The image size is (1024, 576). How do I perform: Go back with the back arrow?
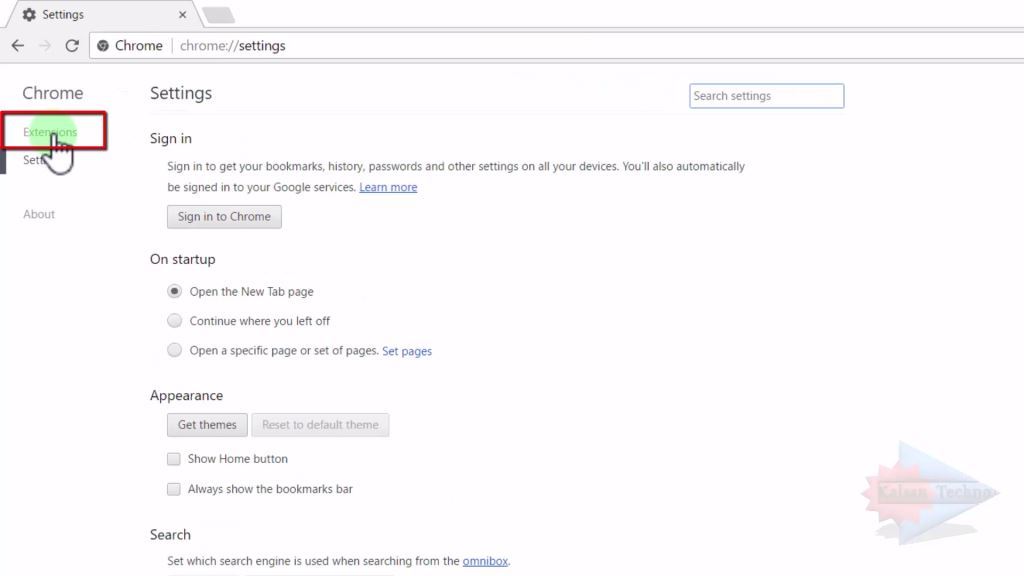pyautogui.click(x=18, y=46)
